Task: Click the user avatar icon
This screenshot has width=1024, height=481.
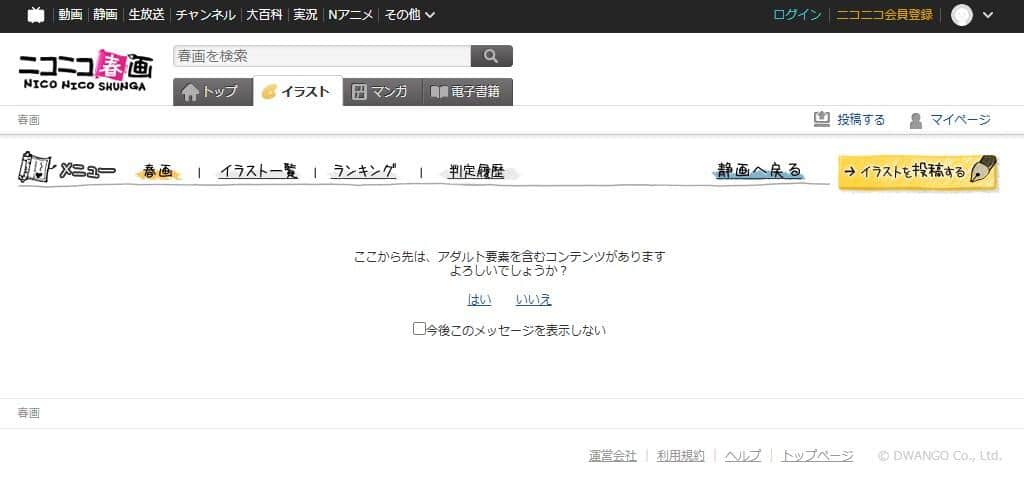Action: (x=961, y=15)
